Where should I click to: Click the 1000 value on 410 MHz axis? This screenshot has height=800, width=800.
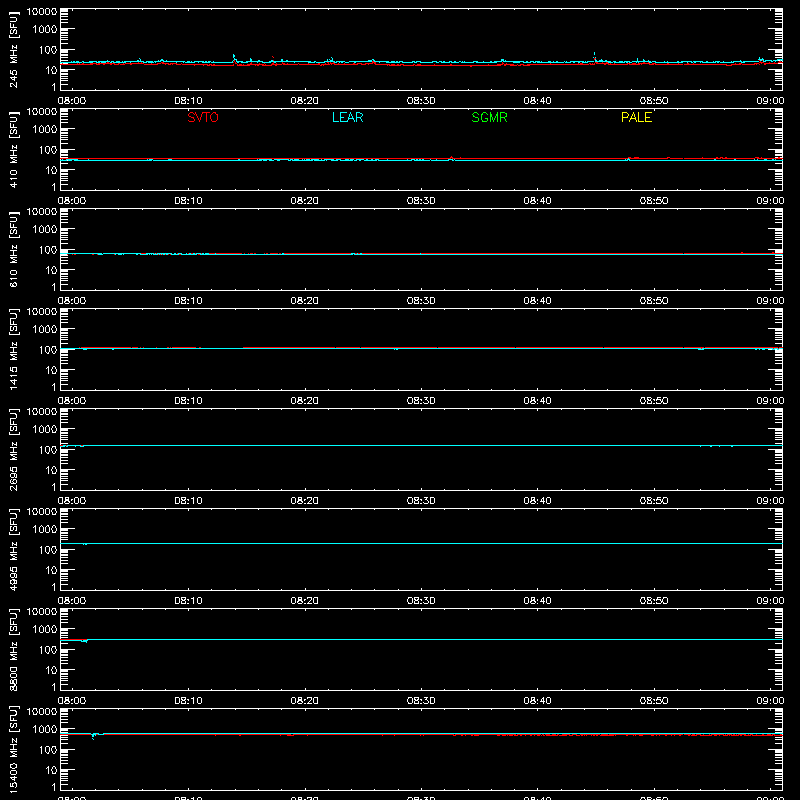[45, 130]
